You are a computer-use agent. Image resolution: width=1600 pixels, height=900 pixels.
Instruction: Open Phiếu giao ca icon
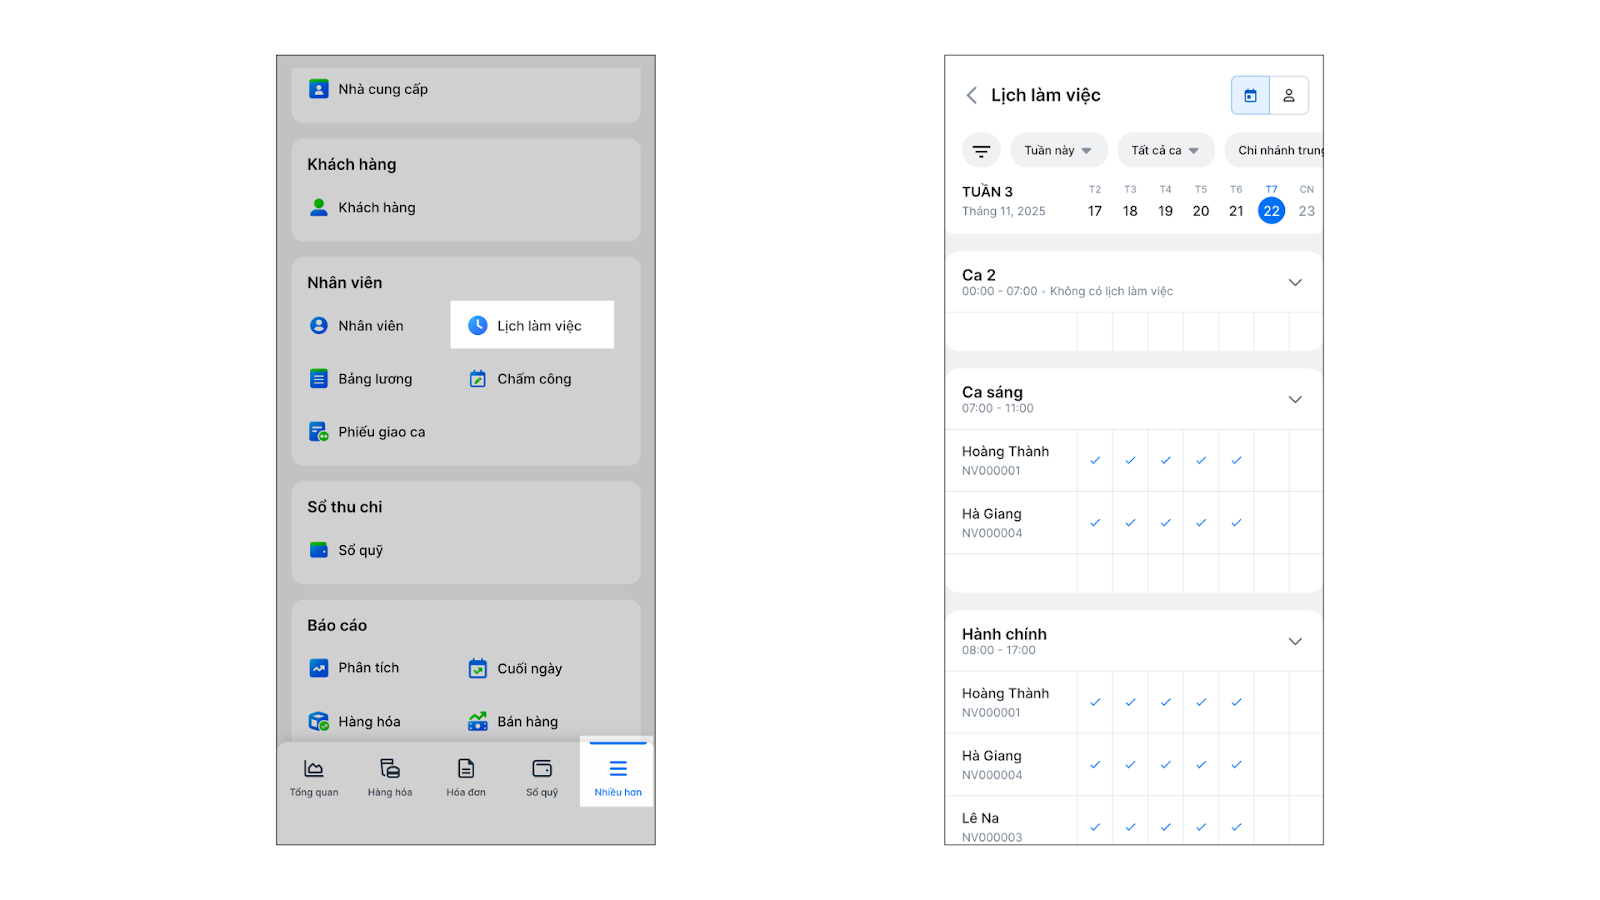coord(319,432)
